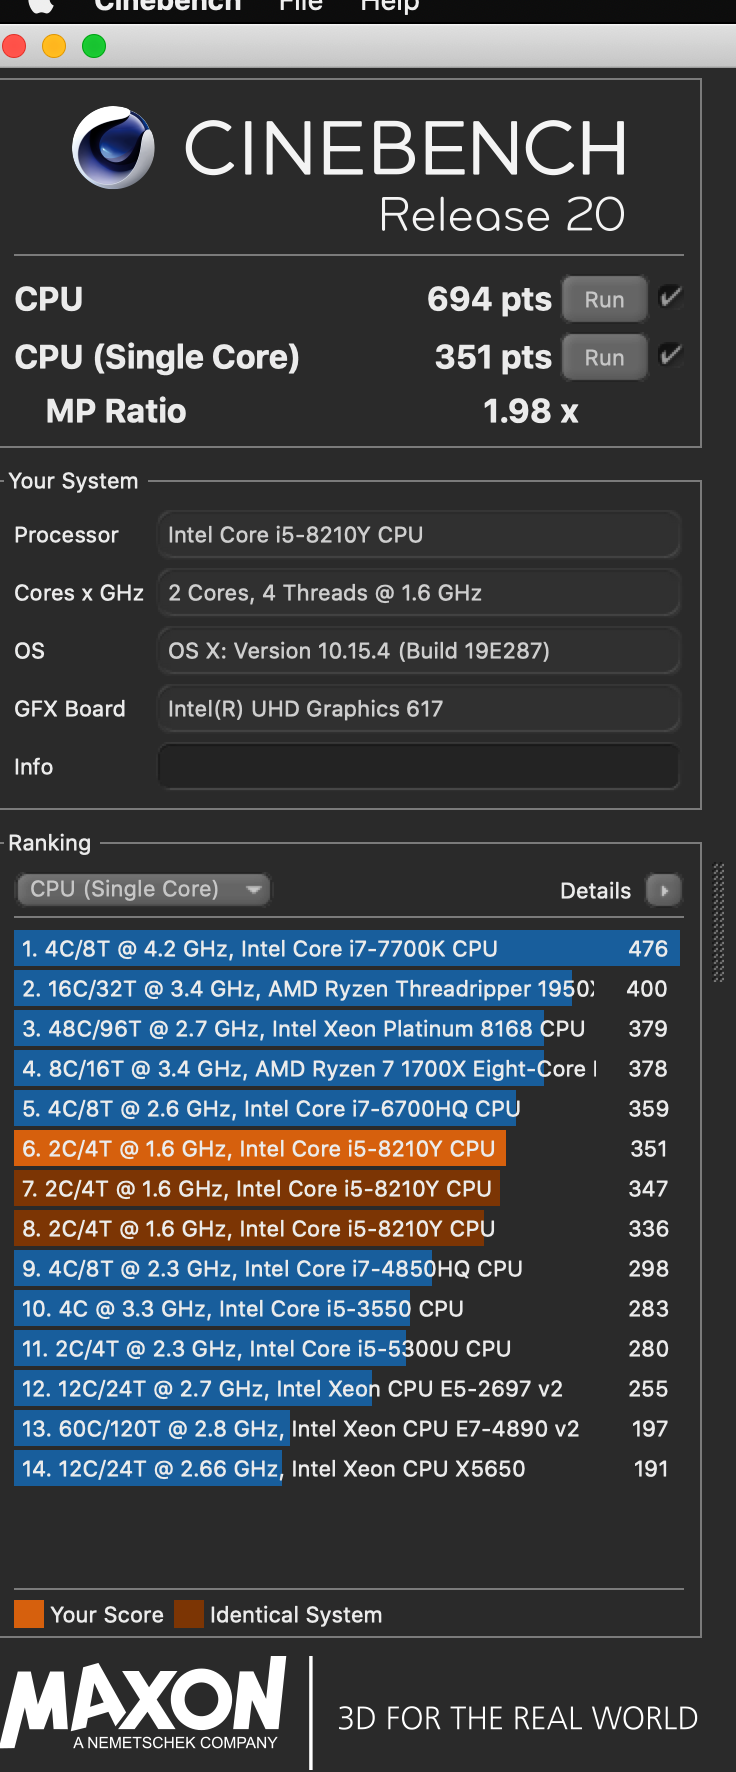The height and width of the screenshot is (1772, 736).
Task: Click the Processor name field
Action: click(418, 535)
